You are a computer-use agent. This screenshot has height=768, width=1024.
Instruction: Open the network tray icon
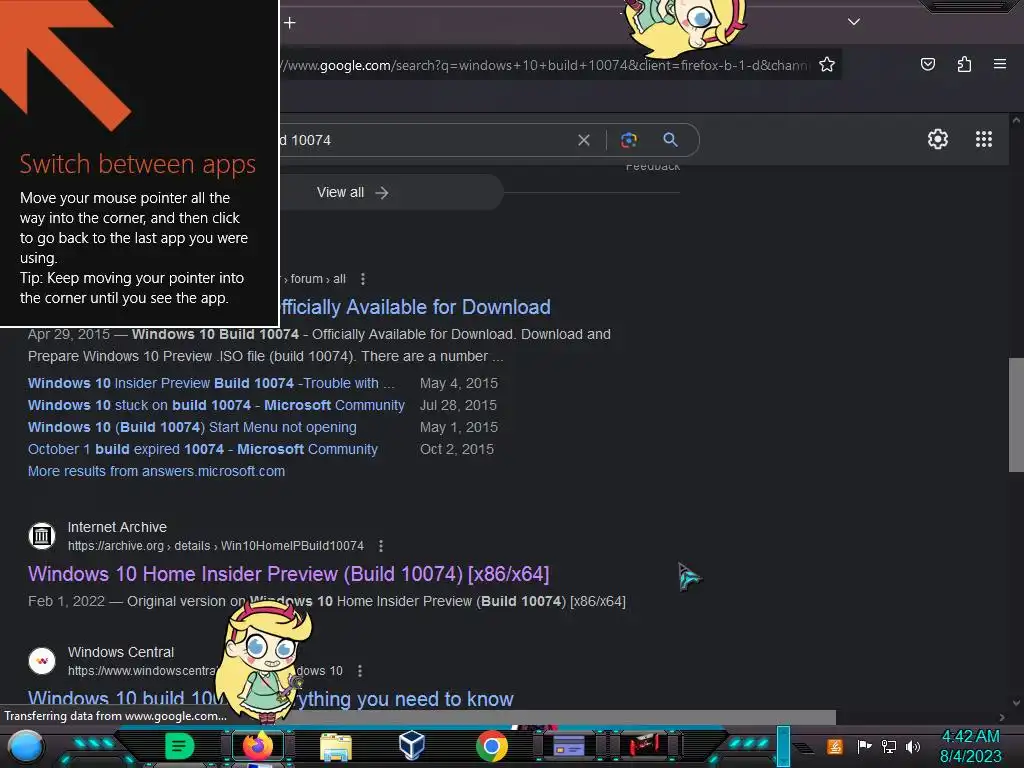coord(888,746)
